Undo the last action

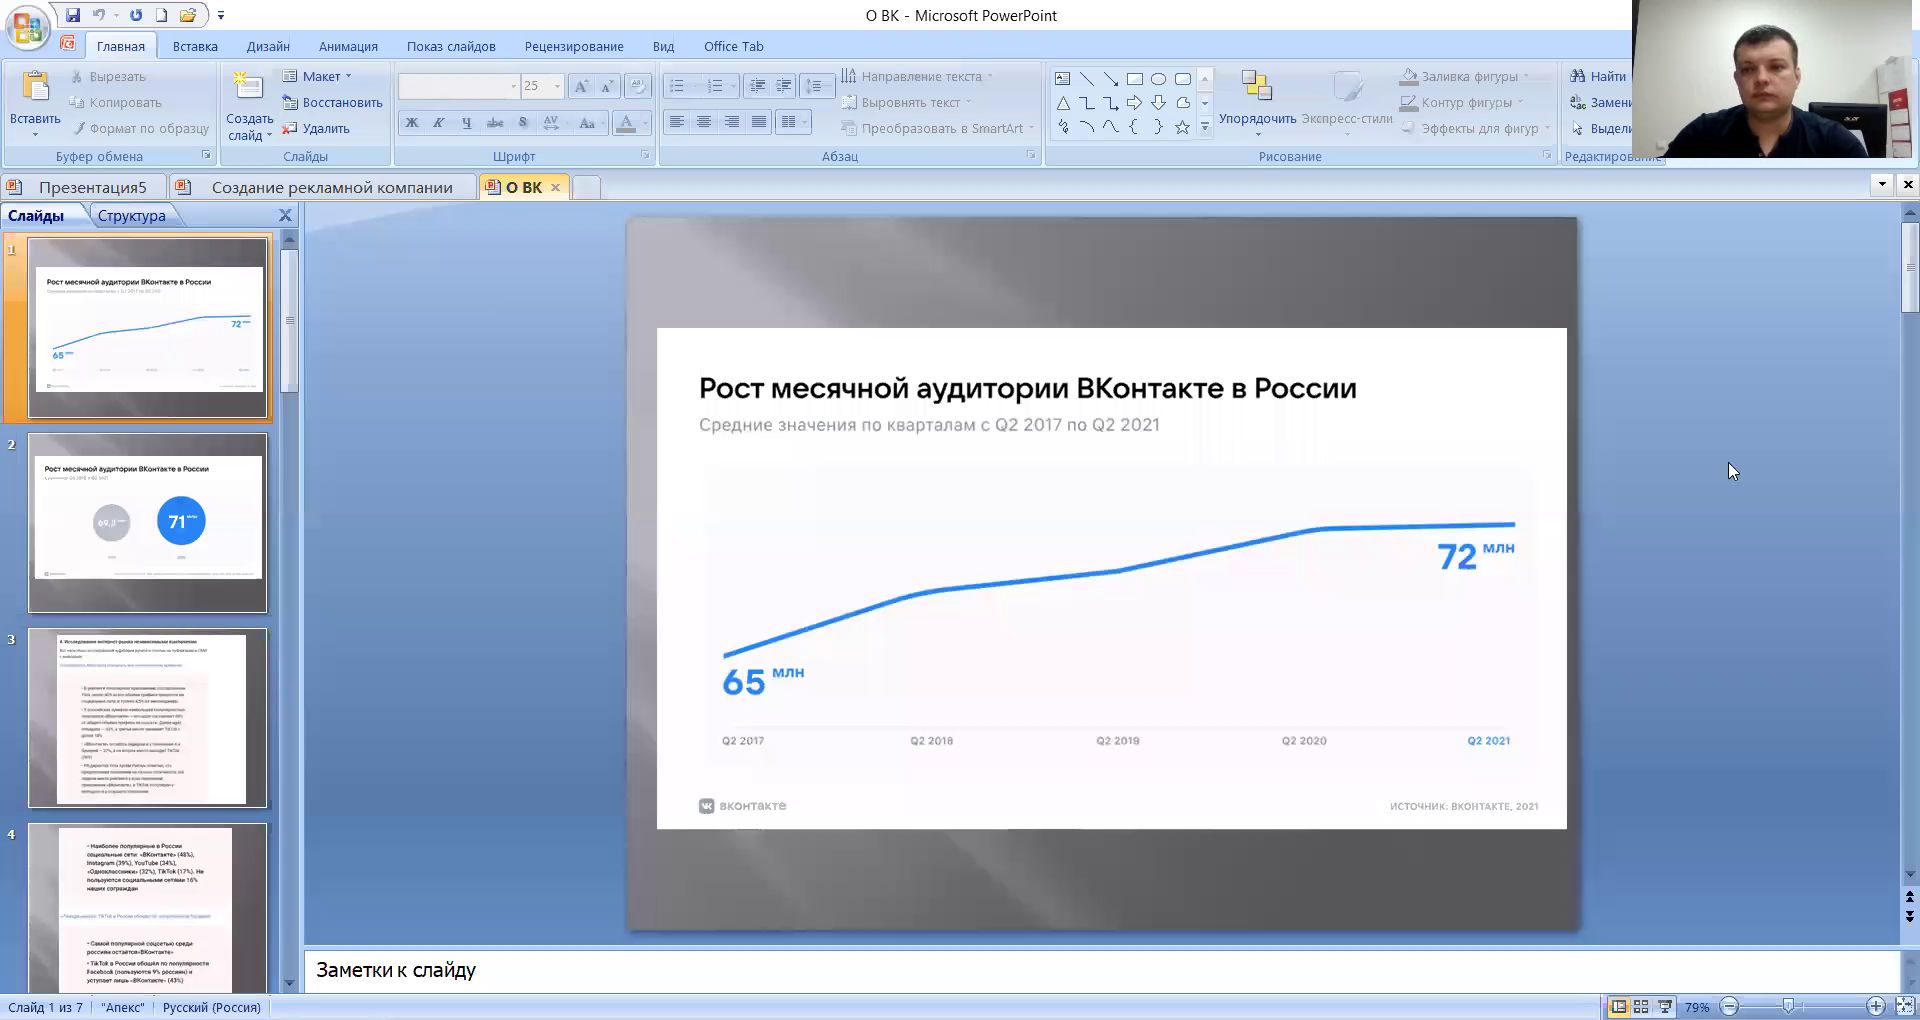pos(99,15)
